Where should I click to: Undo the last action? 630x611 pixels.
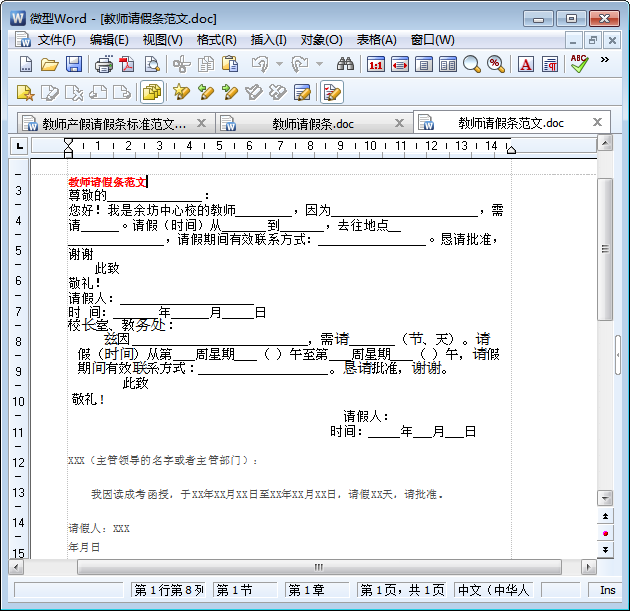260,64
